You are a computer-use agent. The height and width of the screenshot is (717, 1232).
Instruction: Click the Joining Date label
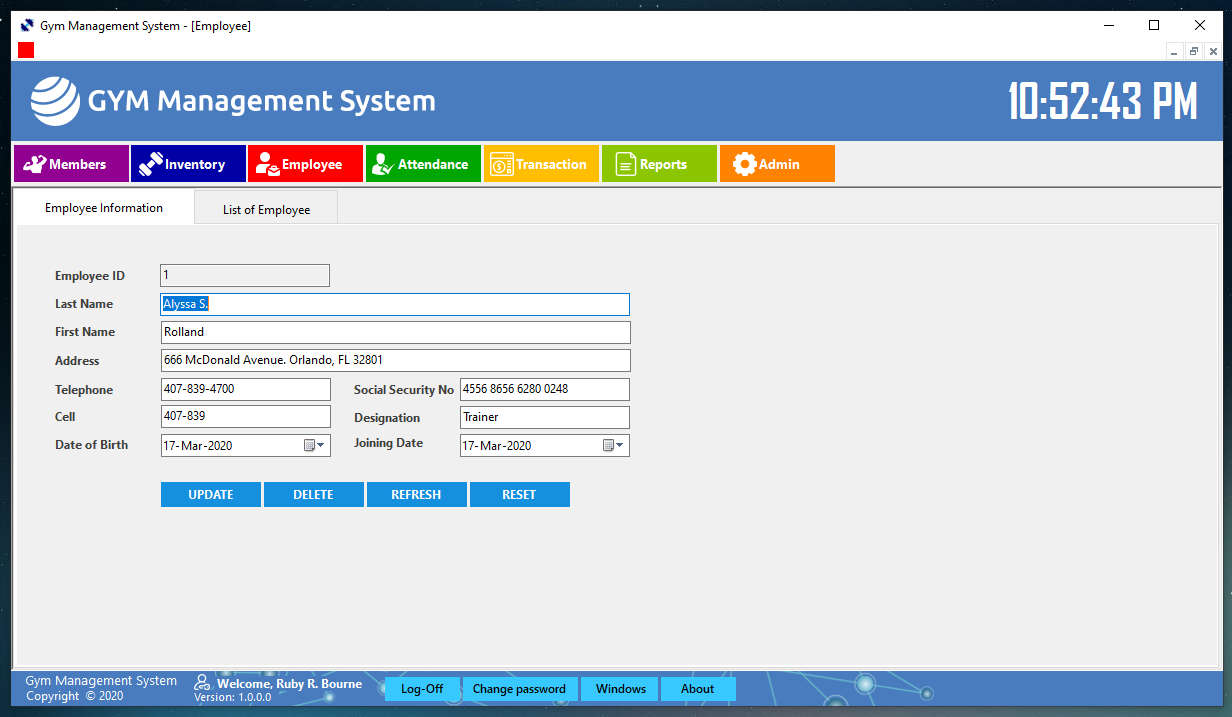click(x=388, y=443)
